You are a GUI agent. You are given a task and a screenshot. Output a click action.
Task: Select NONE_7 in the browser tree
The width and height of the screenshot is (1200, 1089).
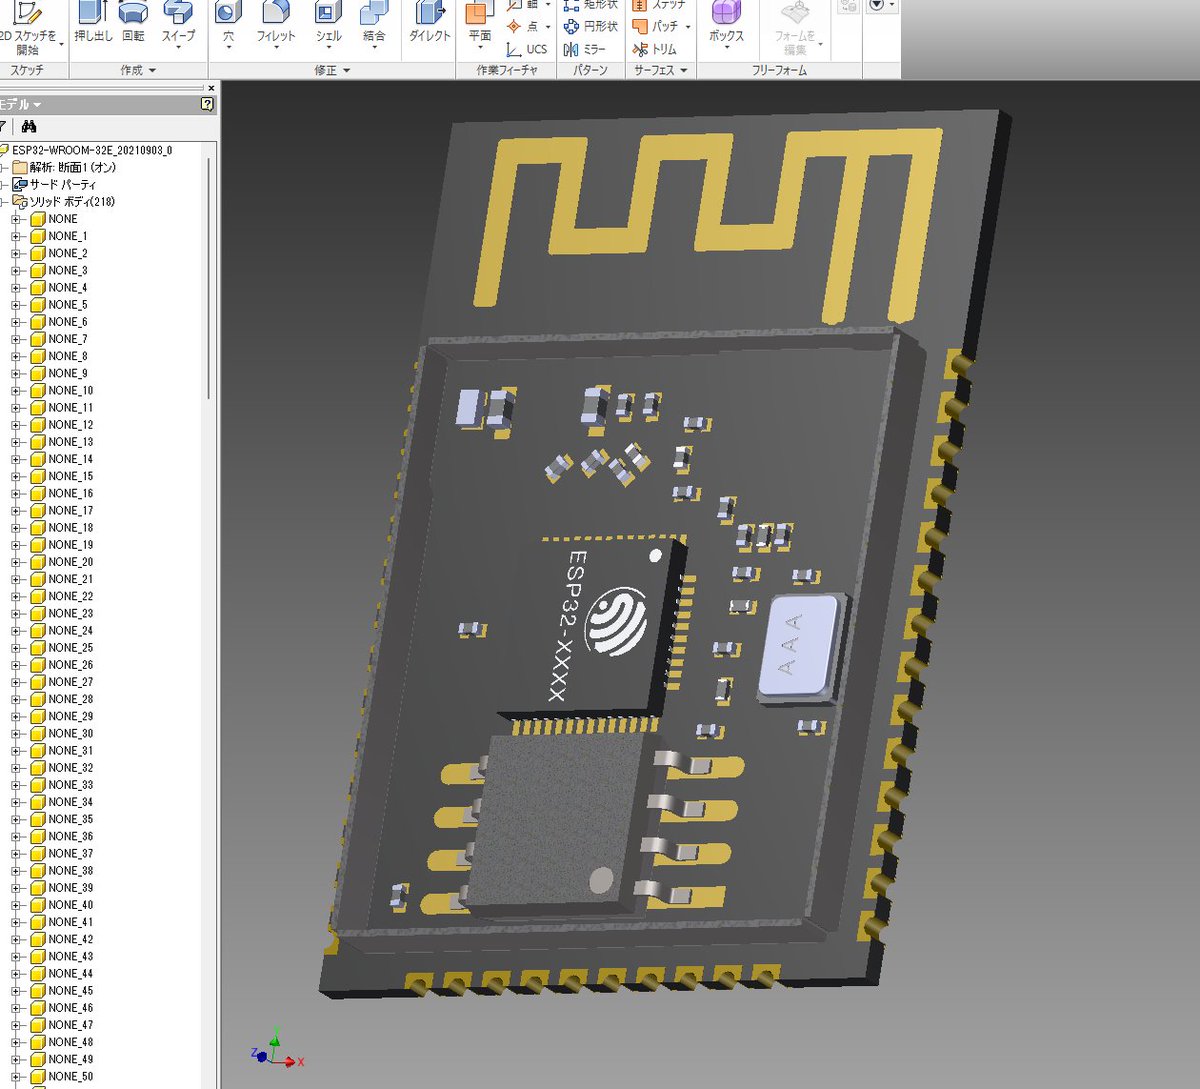click(x=67, y=339)
